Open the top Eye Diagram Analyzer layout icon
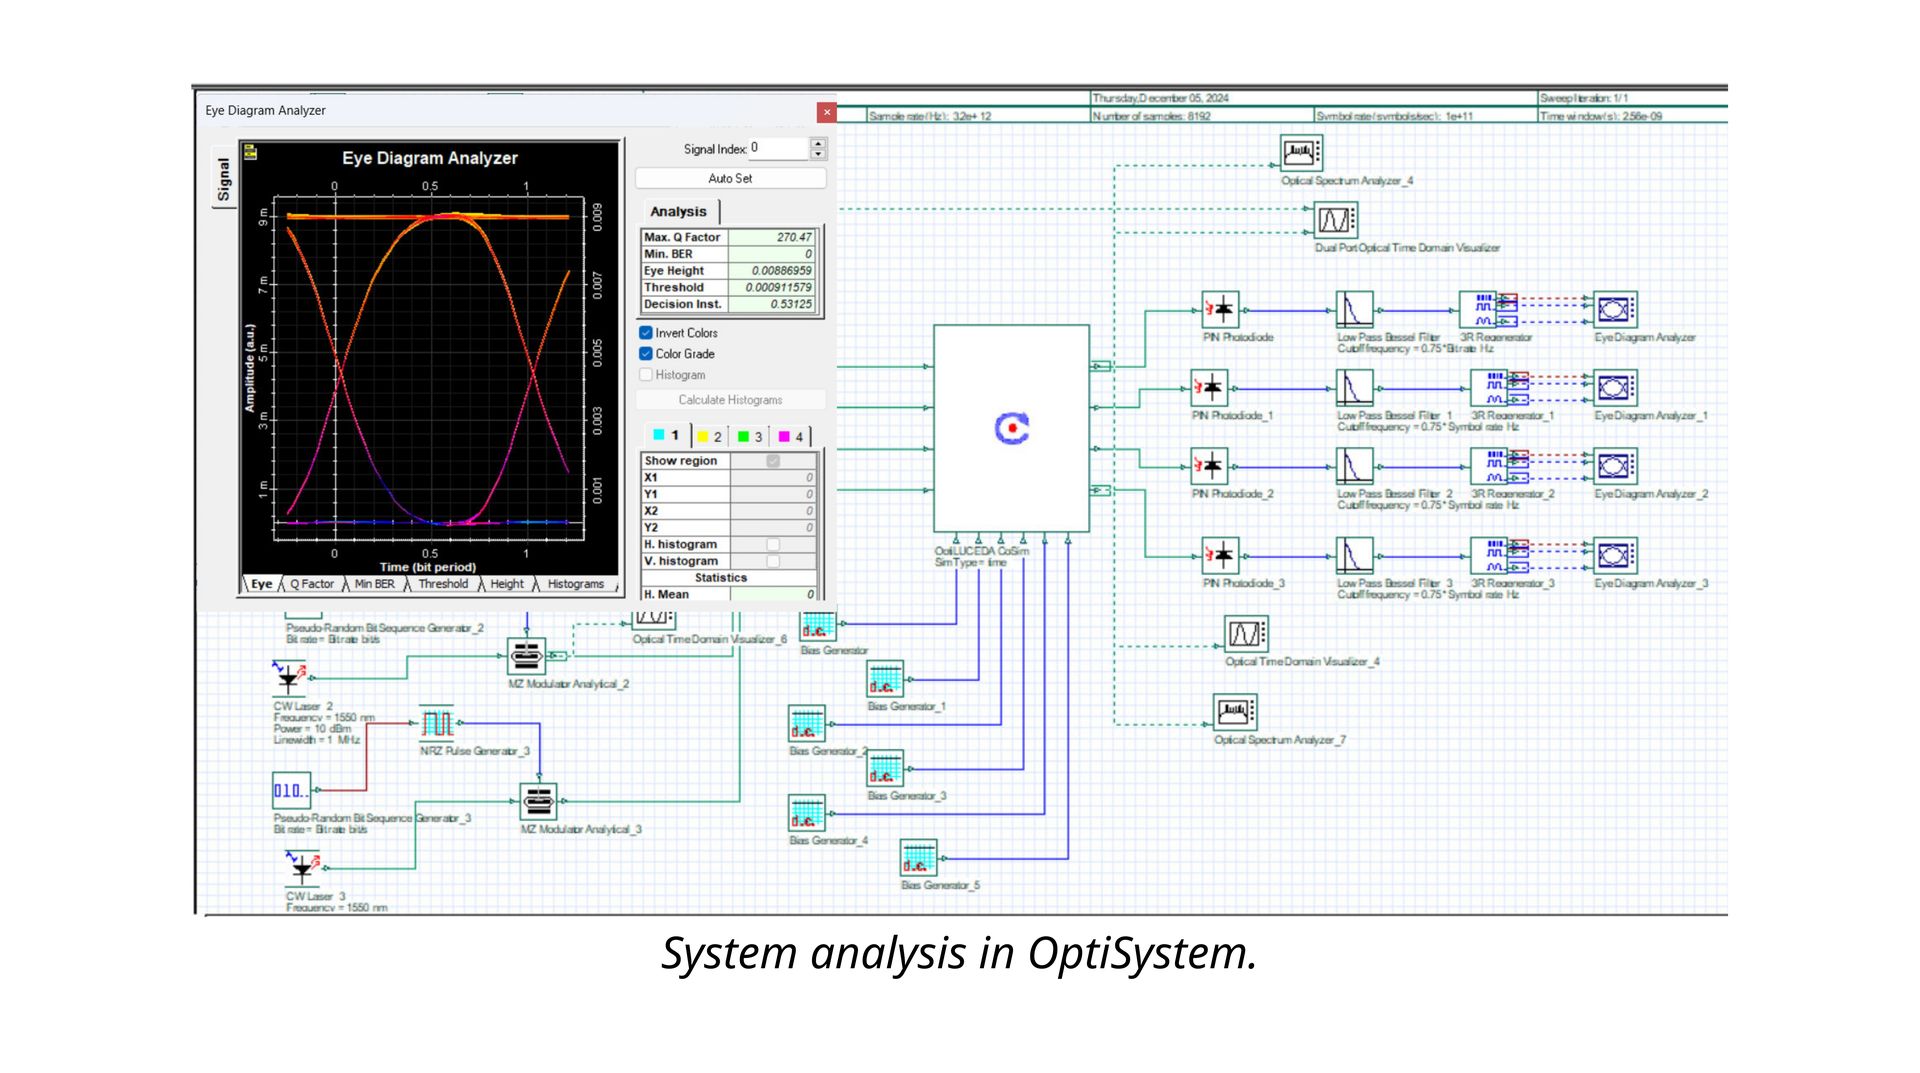This screenshot has width=1920, height=1073. 1615,309
